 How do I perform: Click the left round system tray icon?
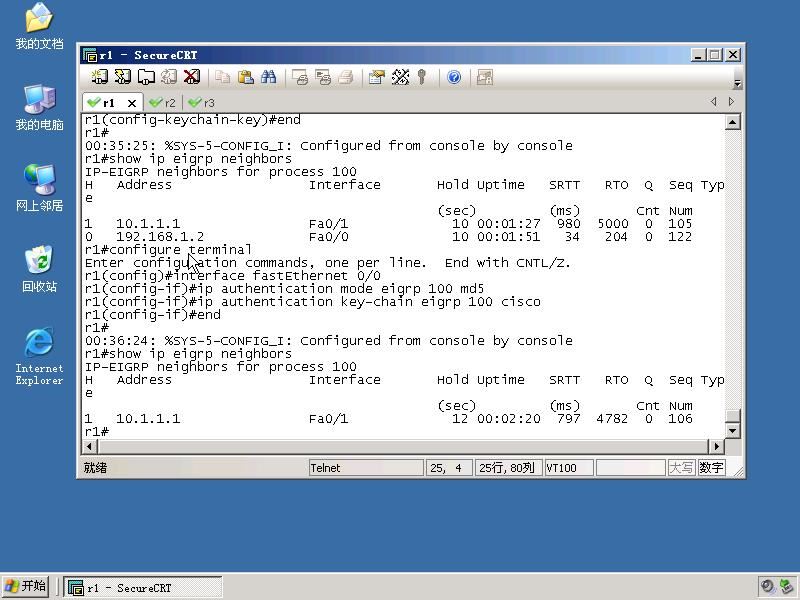tap(767, 587)
